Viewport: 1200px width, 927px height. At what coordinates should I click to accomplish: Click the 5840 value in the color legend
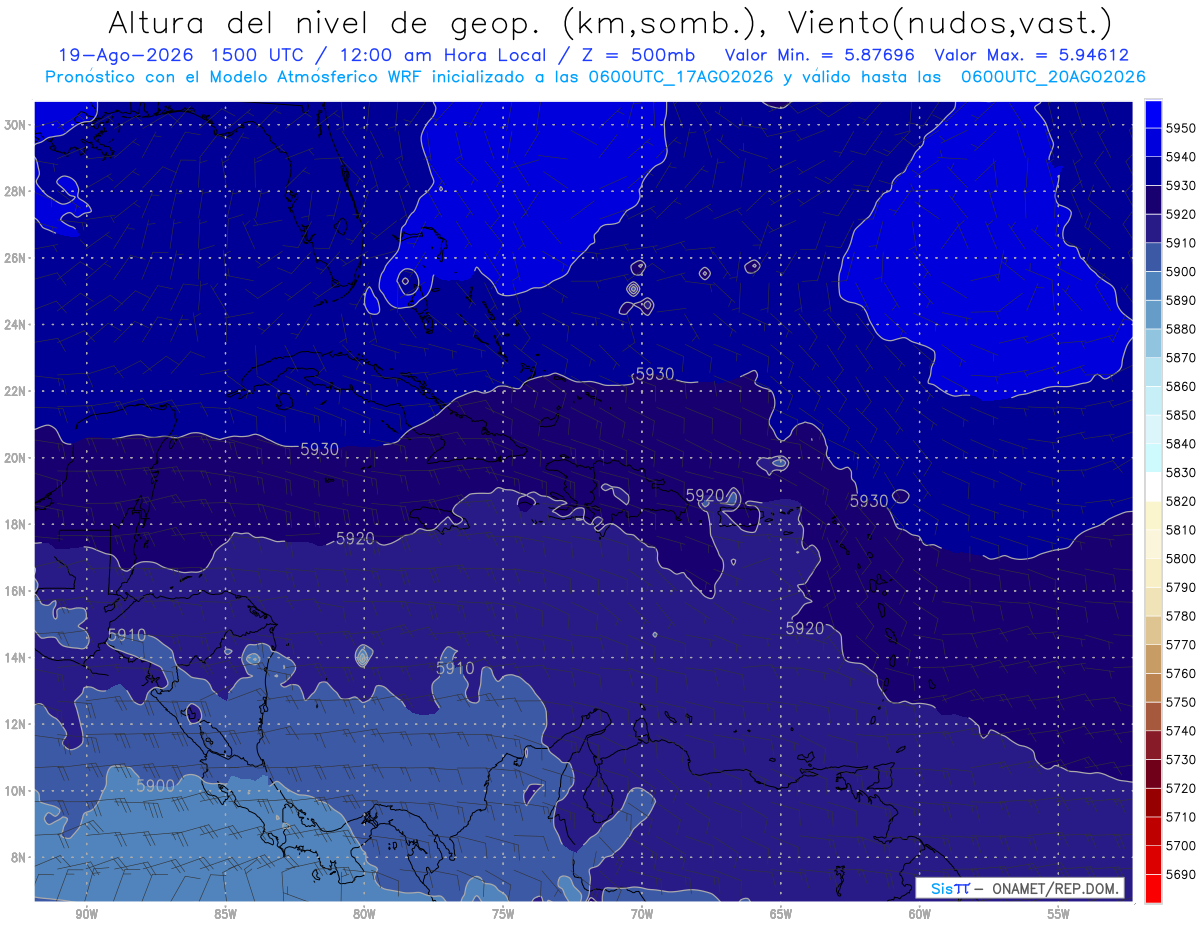1180,443
